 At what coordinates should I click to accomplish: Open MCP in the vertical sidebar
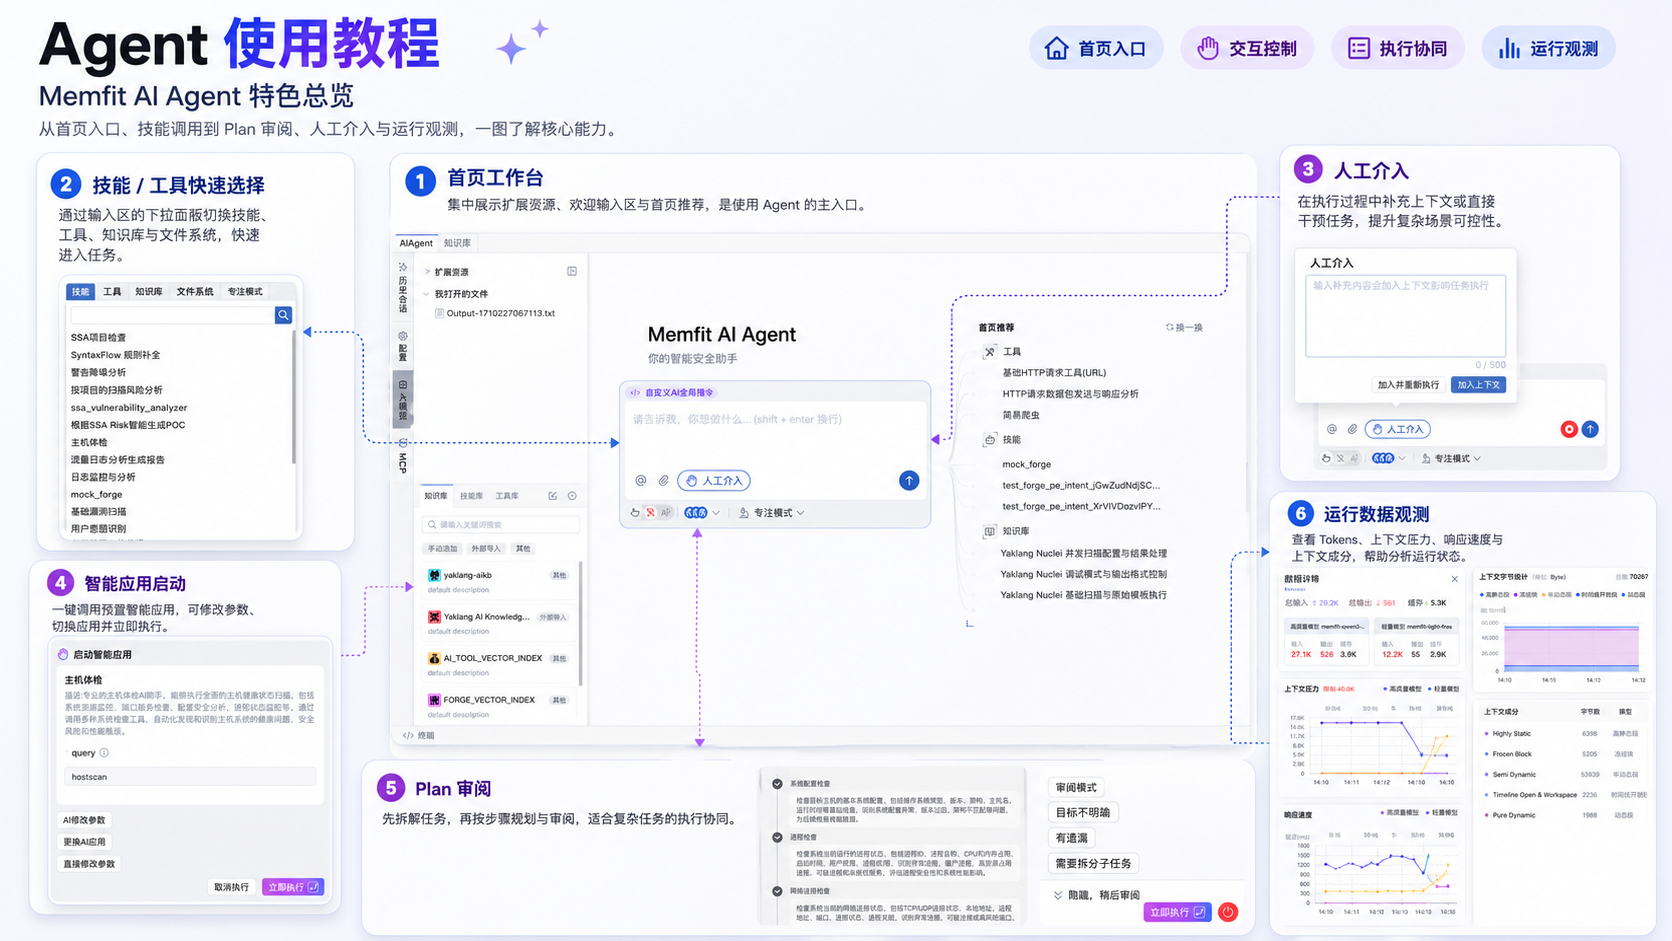point(403,457)
